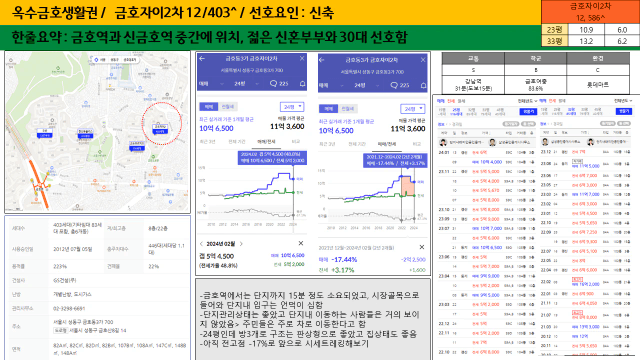Go to next month after 2024년 02월
This screenshot has width=640, height=360.
(x=241, y=244)
